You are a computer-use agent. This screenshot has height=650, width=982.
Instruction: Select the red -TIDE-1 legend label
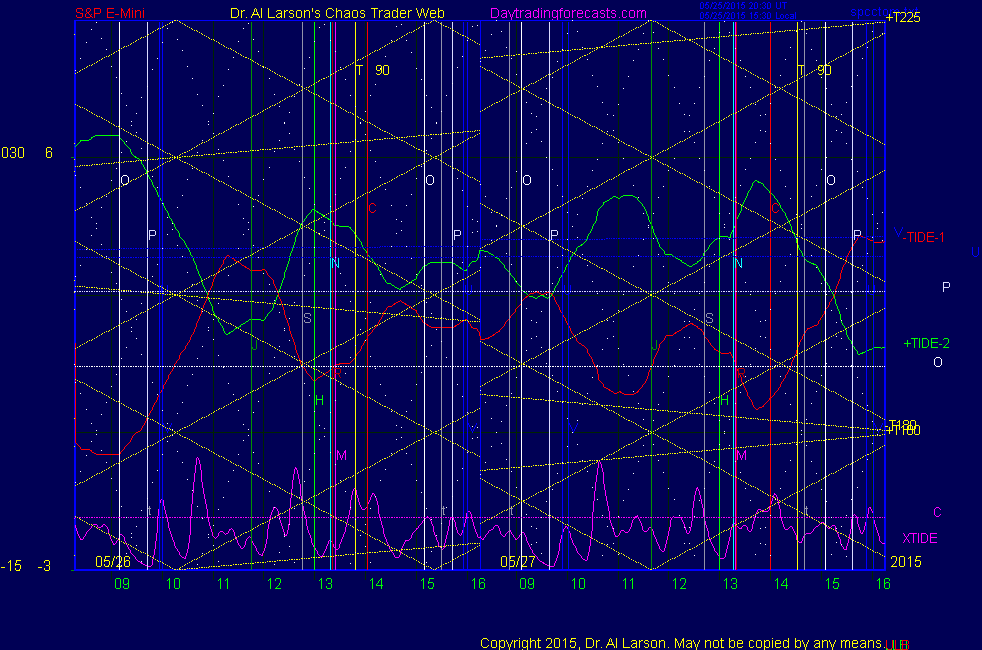click(922, 236)
